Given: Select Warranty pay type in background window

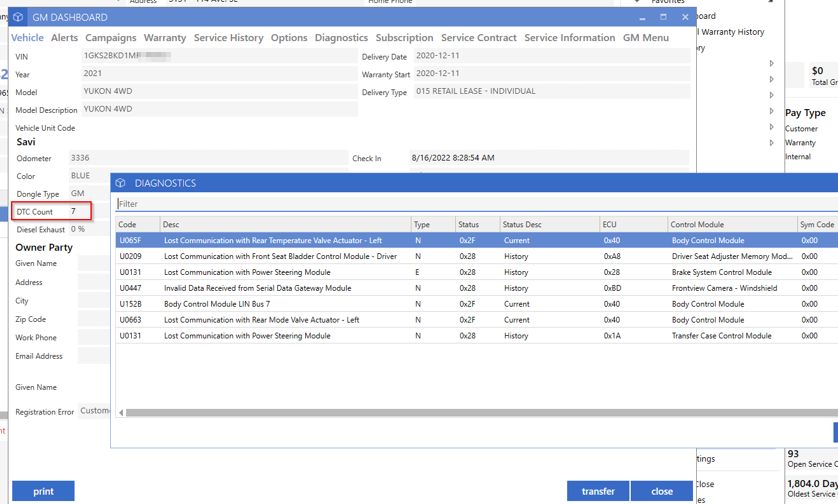Looking at the screenshot, I should [x=800, y=143].
